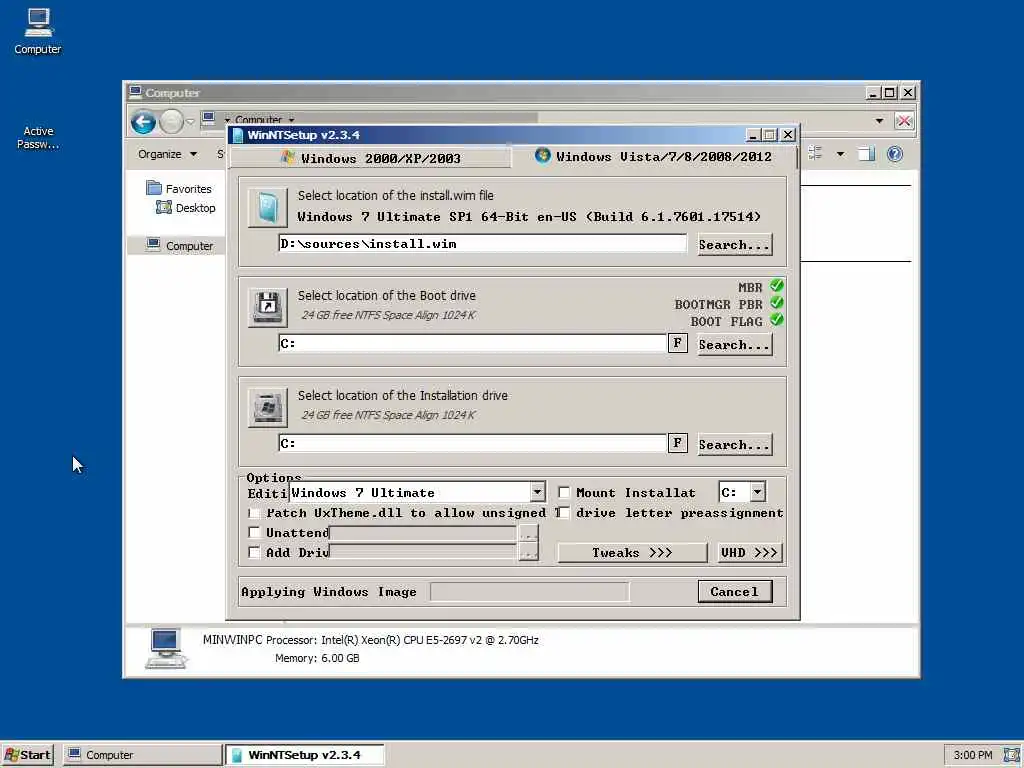Enable the Add Drivers checkbox
The image size is (1024, 768).
255,552
